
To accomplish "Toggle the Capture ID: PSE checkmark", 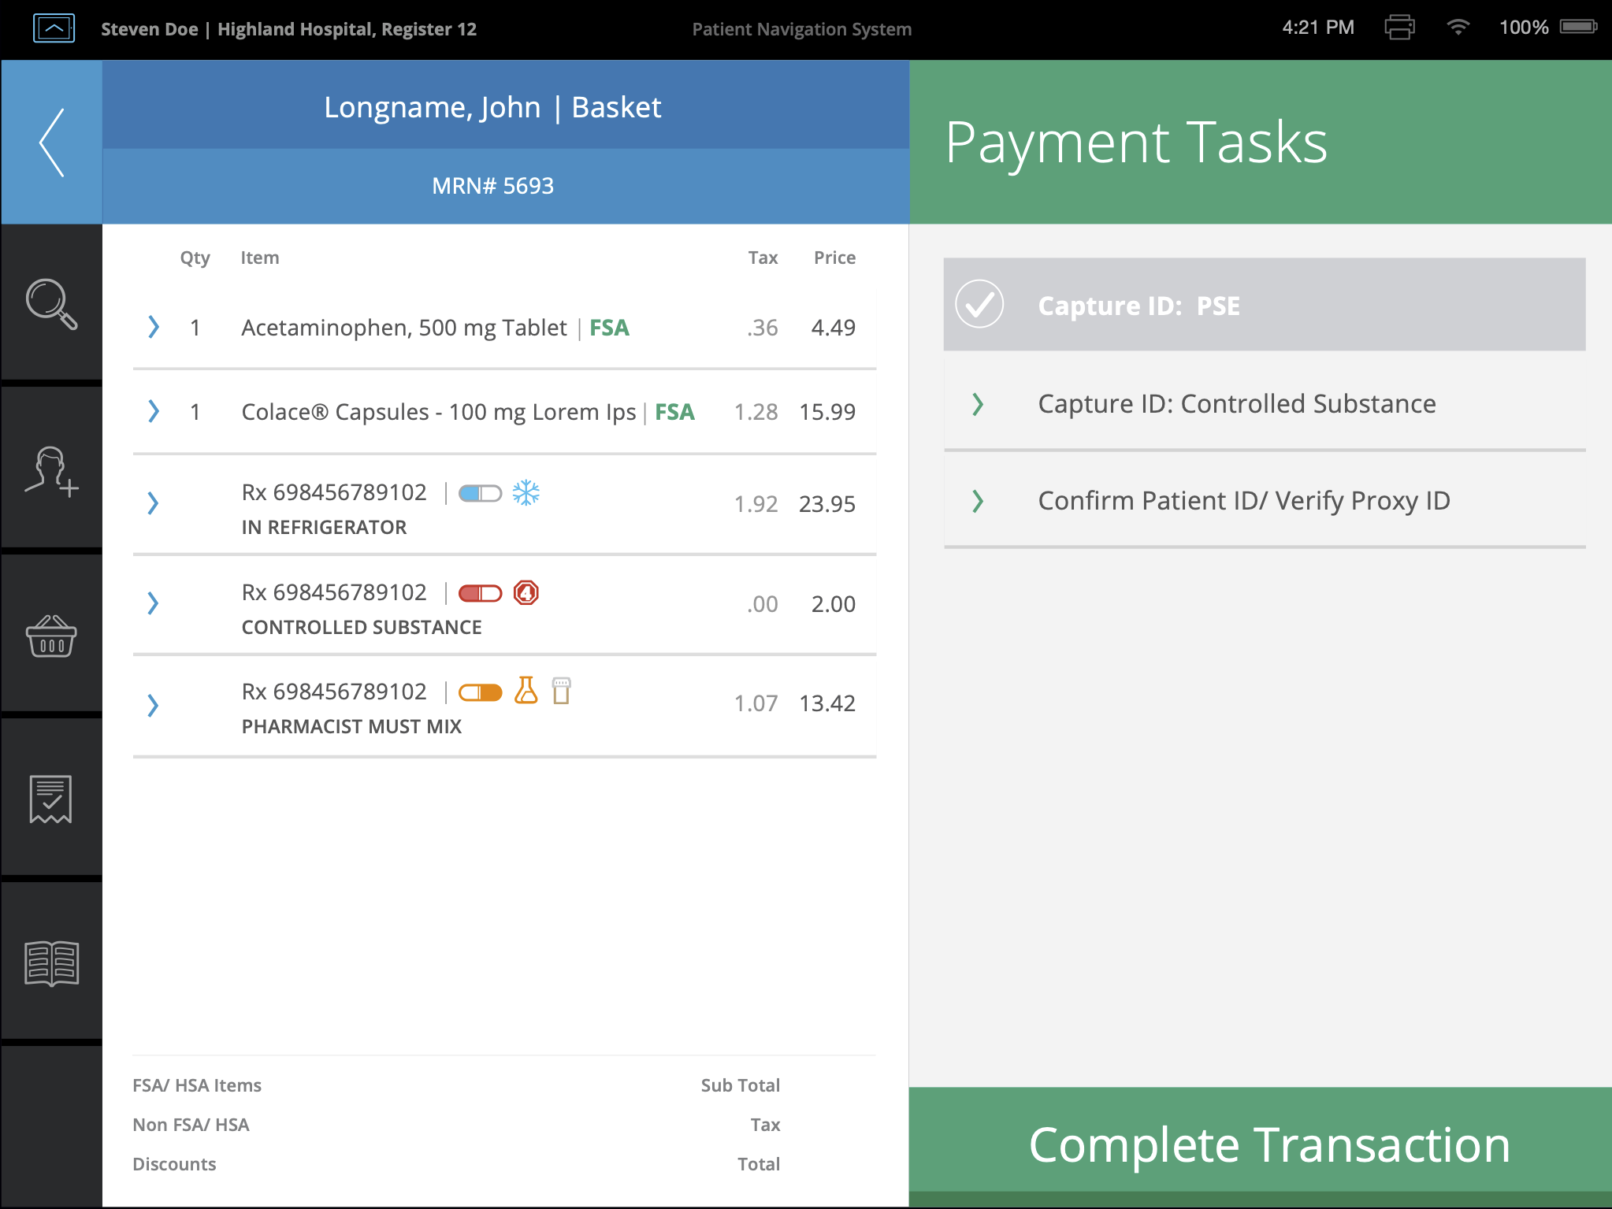I will [979, 305].
